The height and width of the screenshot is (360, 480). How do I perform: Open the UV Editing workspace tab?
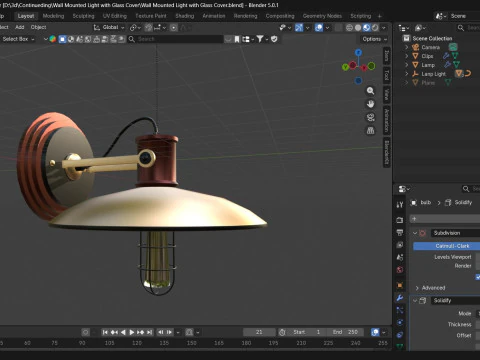[x=115, y=16]
